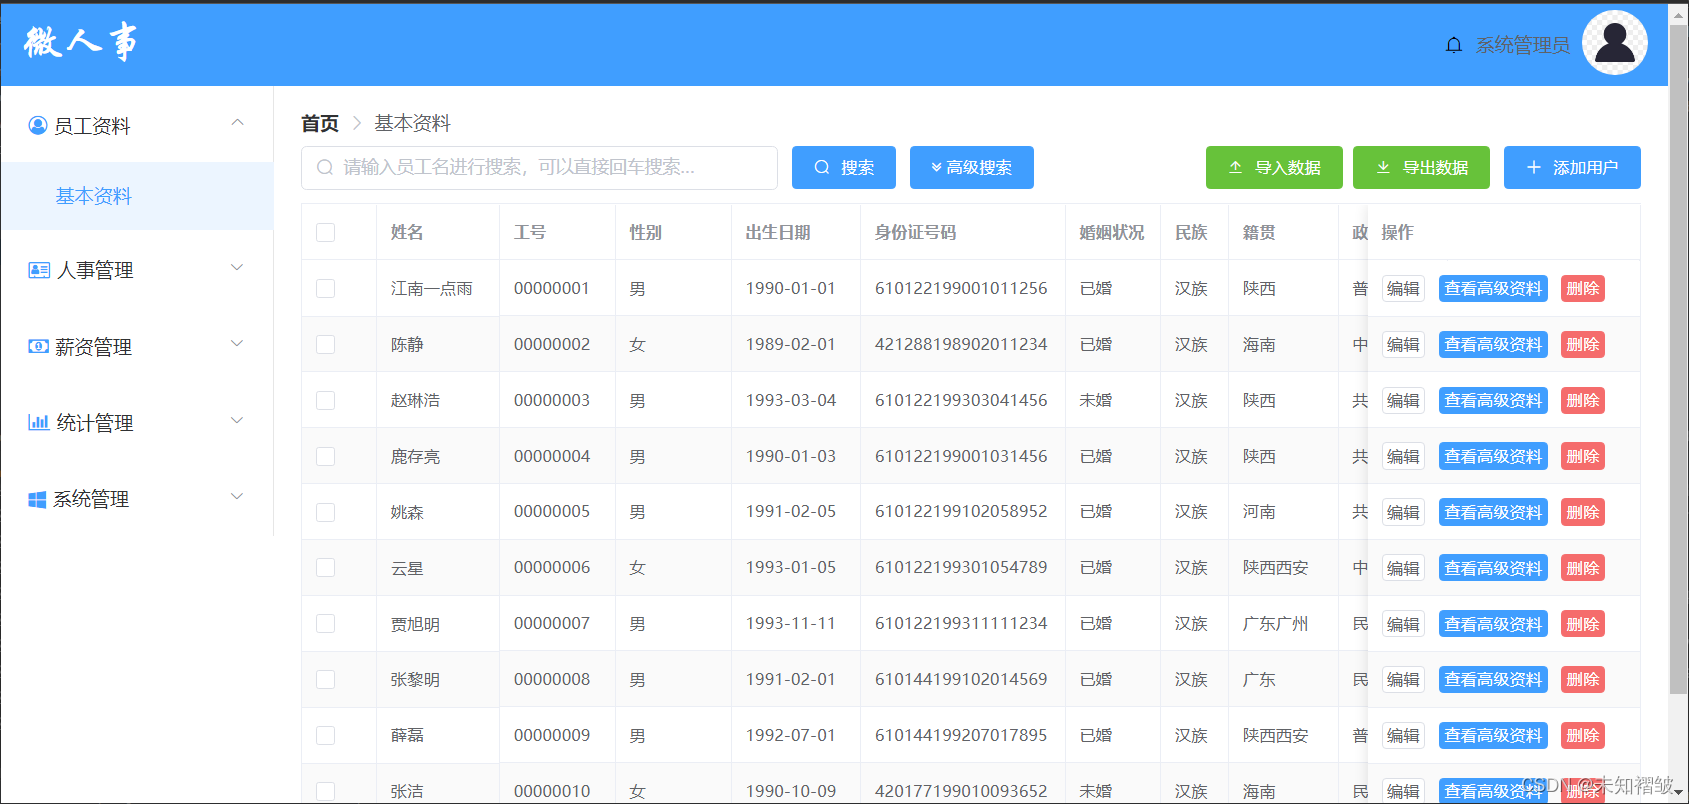Check the row for 张黎明
The image size is (1689, 804).
click(x=325, y=679)
